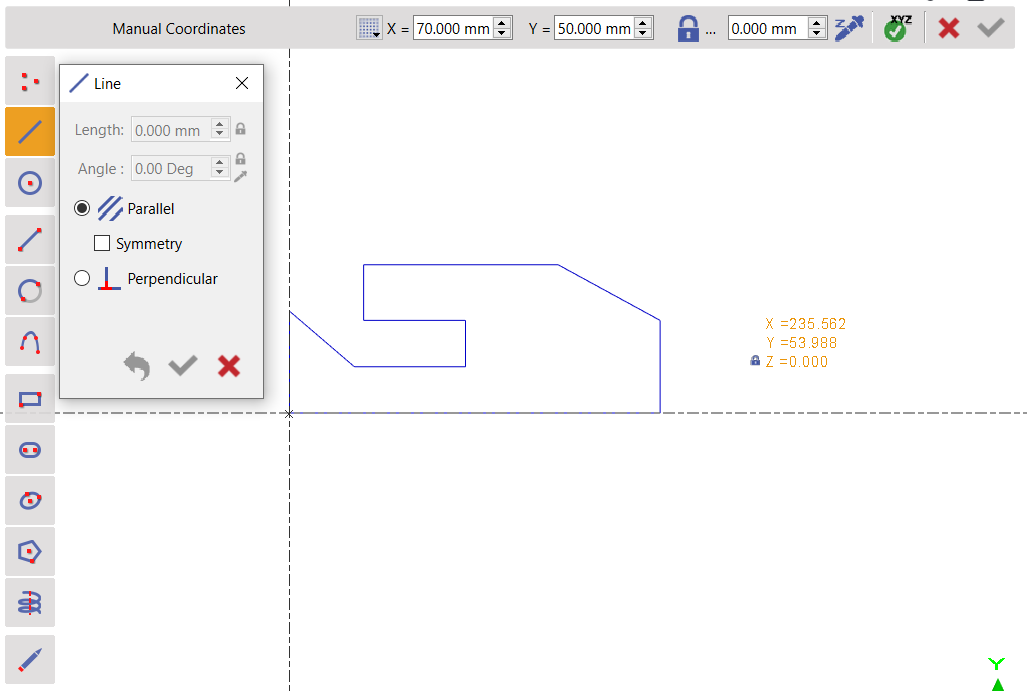Cancel the Line panel with red X
Screen dimensions: 1027x691
coord(229,366)
